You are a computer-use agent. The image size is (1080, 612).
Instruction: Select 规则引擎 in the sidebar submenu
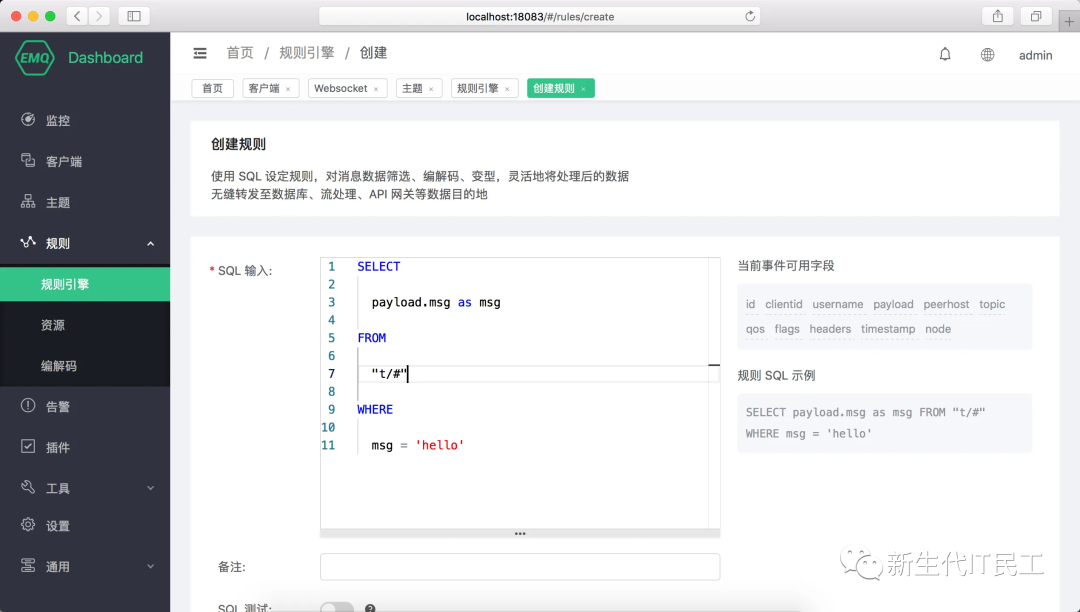pyautogui.click(x=85, y=284)
